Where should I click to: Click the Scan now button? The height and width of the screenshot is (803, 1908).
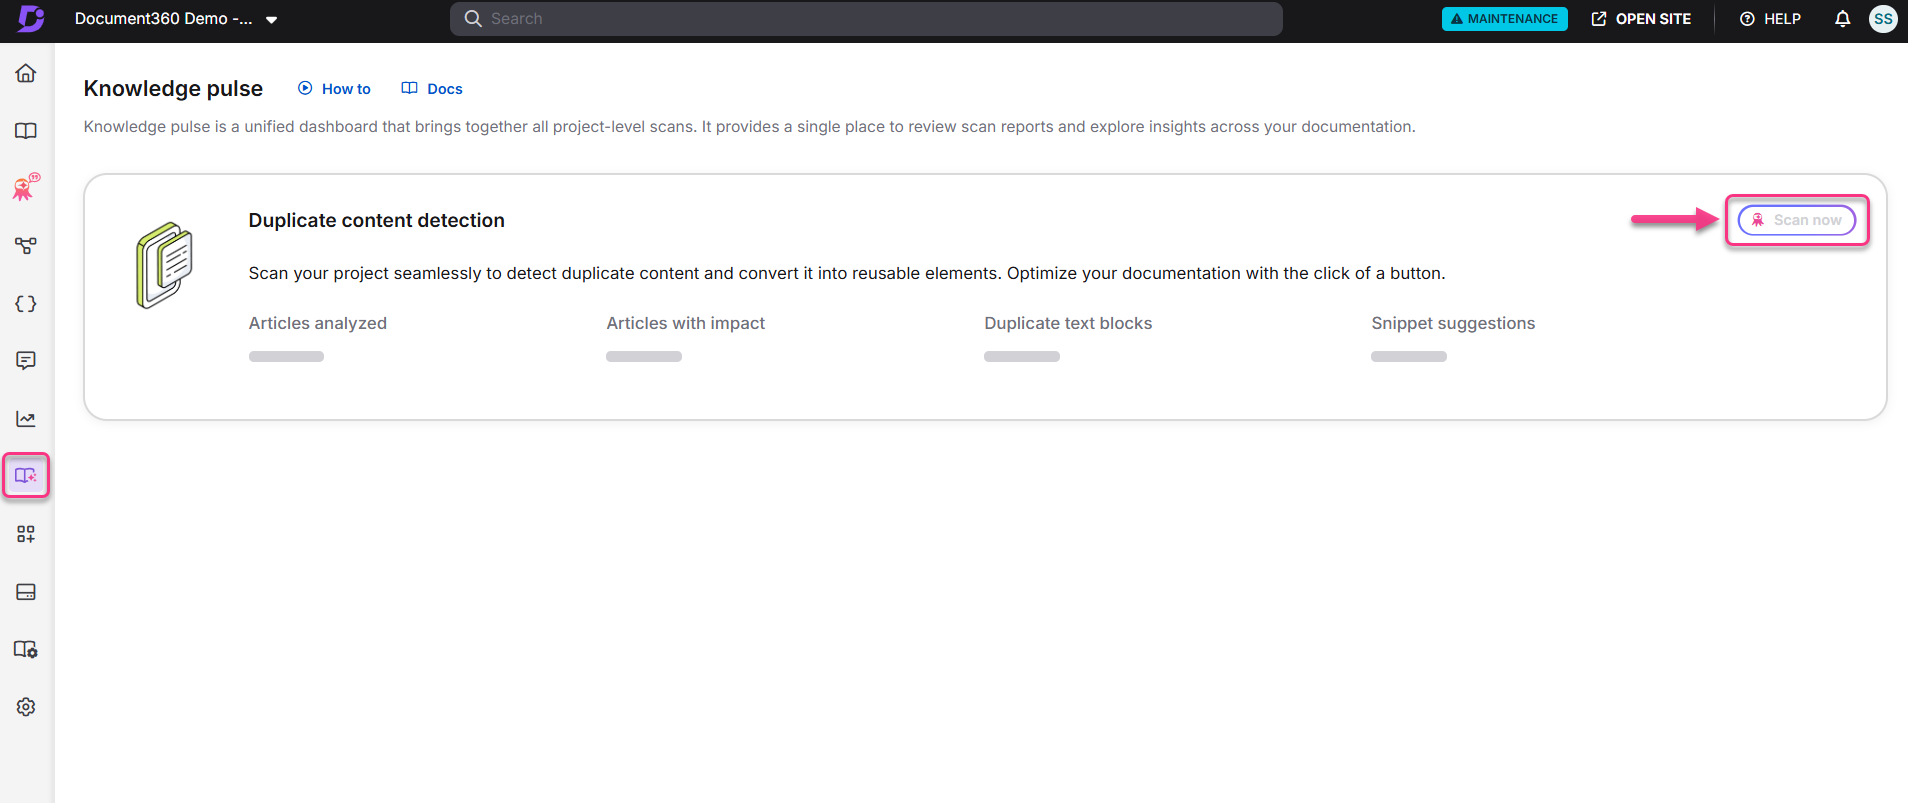1796,220
